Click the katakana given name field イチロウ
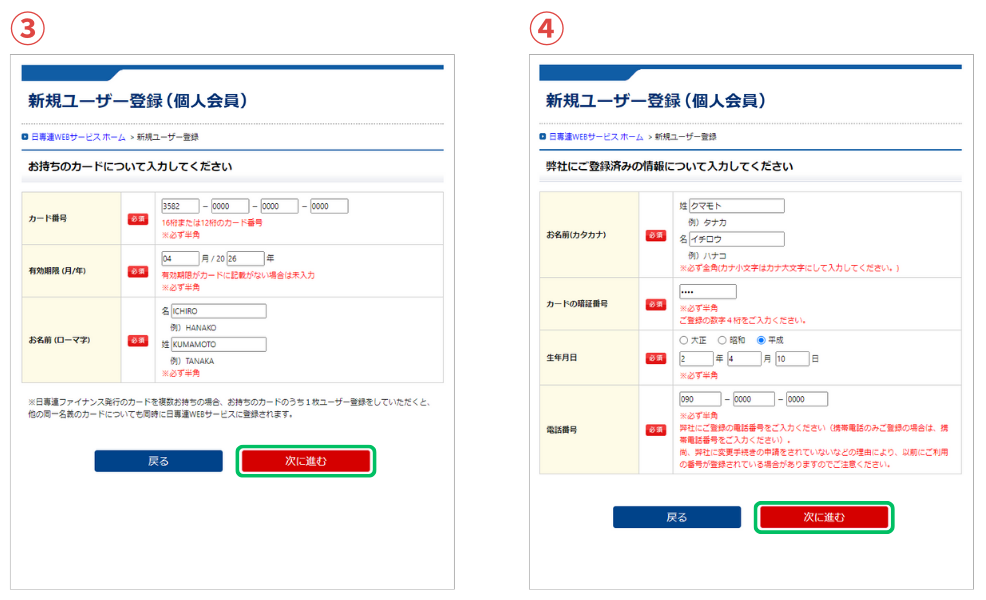This screenshot has width=986, height=600. [737, 239]
